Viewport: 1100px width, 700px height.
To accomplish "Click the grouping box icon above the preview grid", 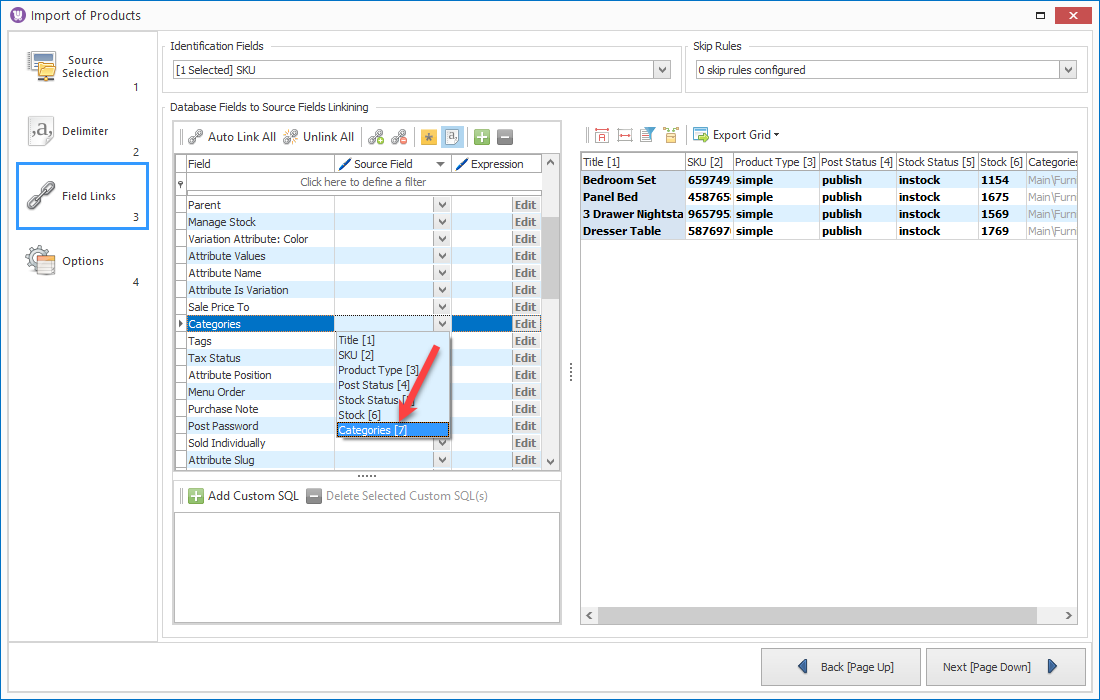I will [671, 135].
